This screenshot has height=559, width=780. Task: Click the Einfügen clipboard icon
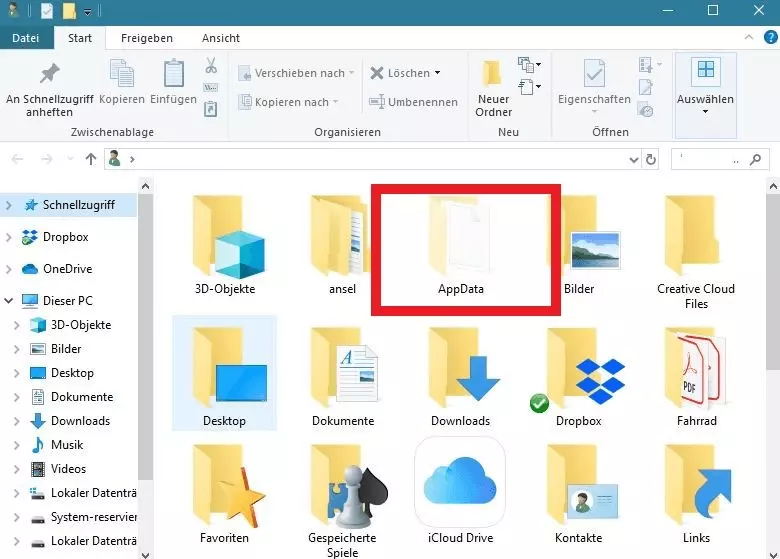pyautogui.click(x=174, y=73)
